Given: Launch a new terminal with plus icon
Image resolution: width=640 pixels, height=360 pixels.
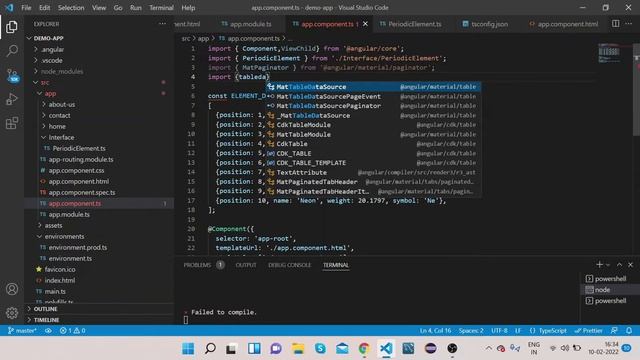Looking at the screenshot, I should (599, 265).
